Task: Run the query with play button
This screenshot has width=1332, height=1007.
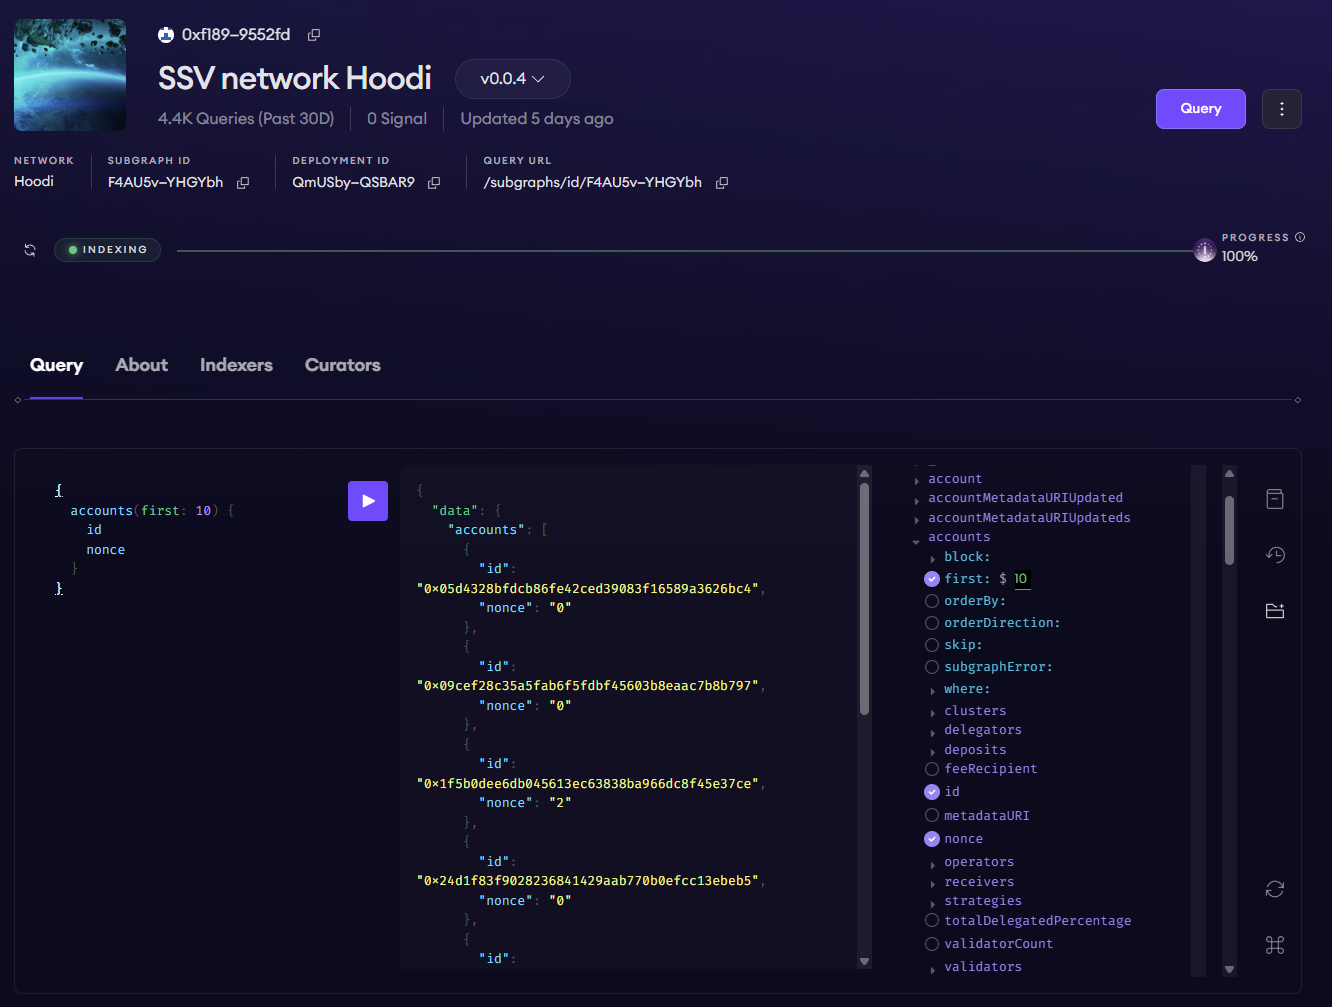Action: pos(368,501)
